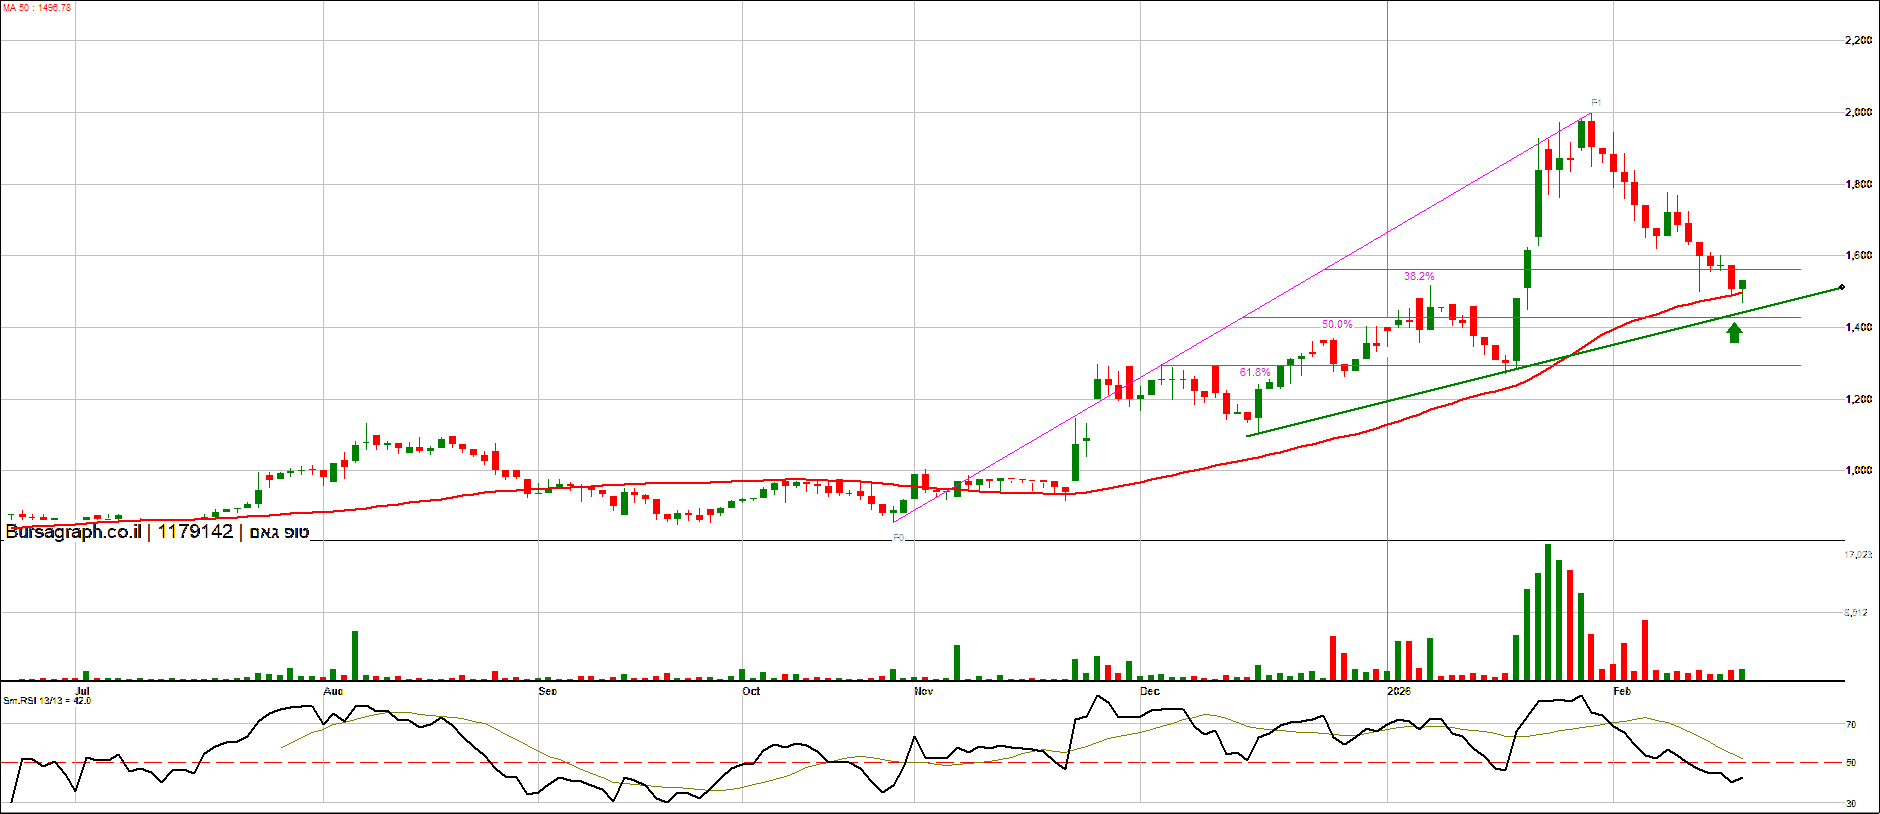
Task: Click the Jul label on time axis
Action: (83, 691)
